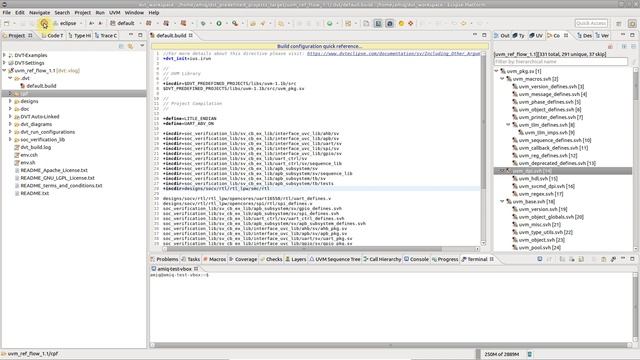Screen dimensions: 640x360
Task: Switch to the Call Hierarchy tab
Action: (382, 259)
